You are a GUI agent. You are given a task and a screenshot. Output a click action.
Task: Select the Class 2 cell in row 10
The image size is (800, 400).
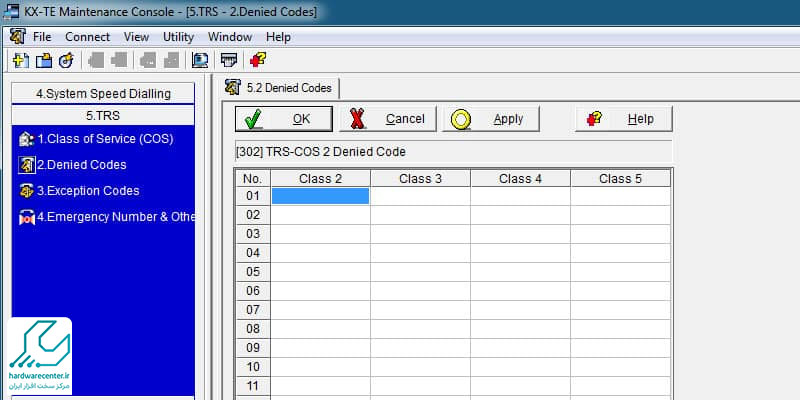tap(320, 367)
